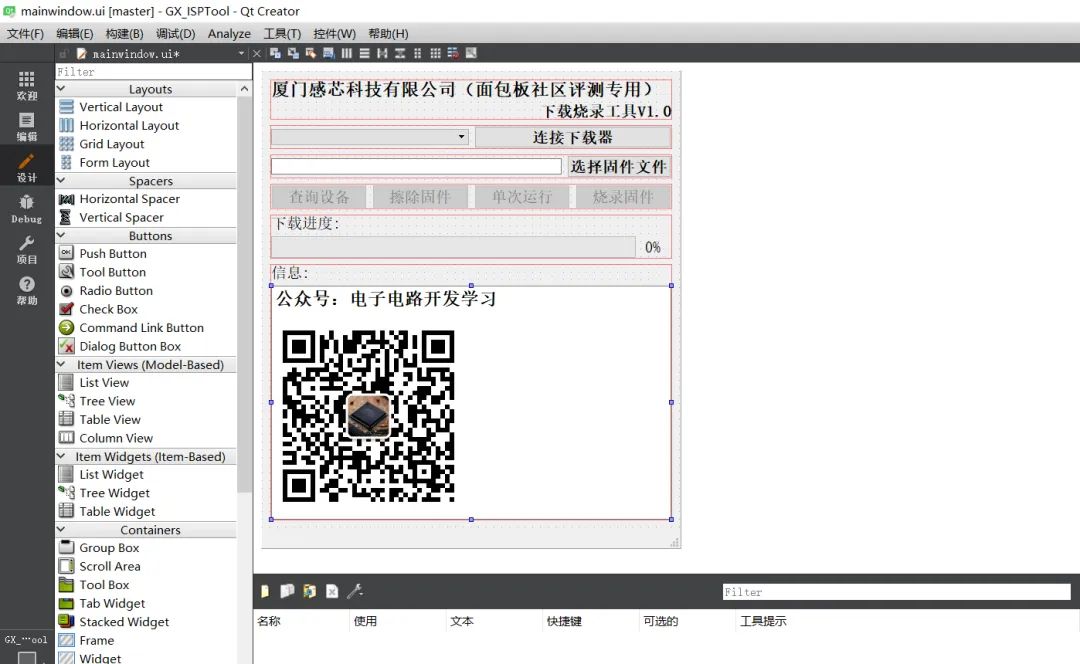1080x664 pixels.
Task: Click the widget box Filter field
Action: click(x=153, y=72)
